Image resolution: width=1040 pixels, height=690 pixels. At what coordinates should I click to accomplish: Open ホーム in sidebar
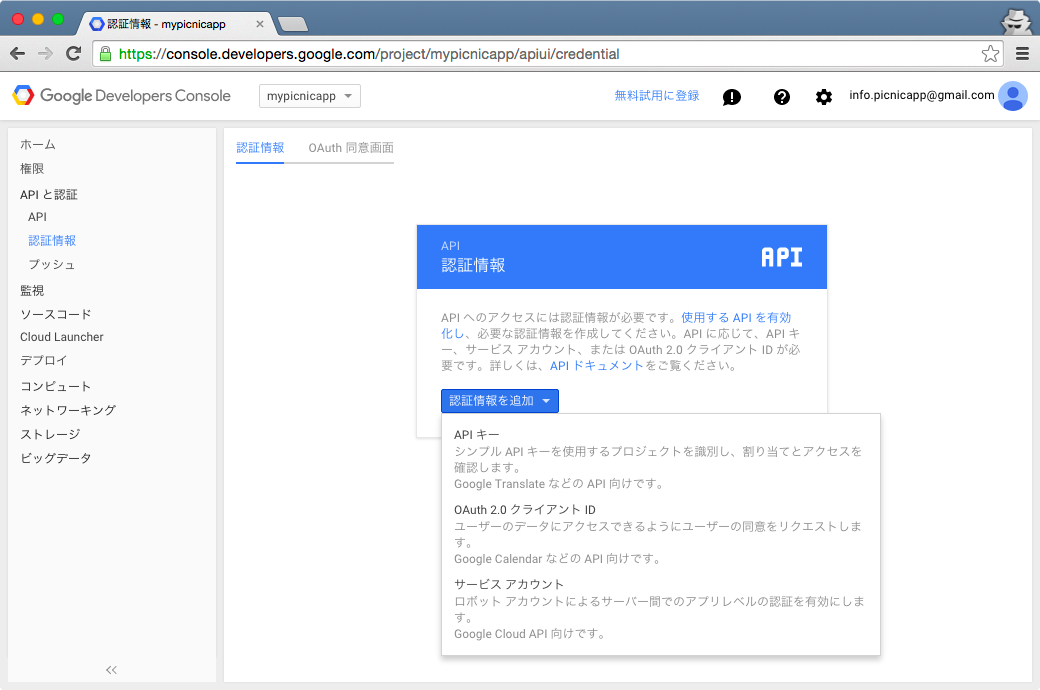tap(38, 145)
